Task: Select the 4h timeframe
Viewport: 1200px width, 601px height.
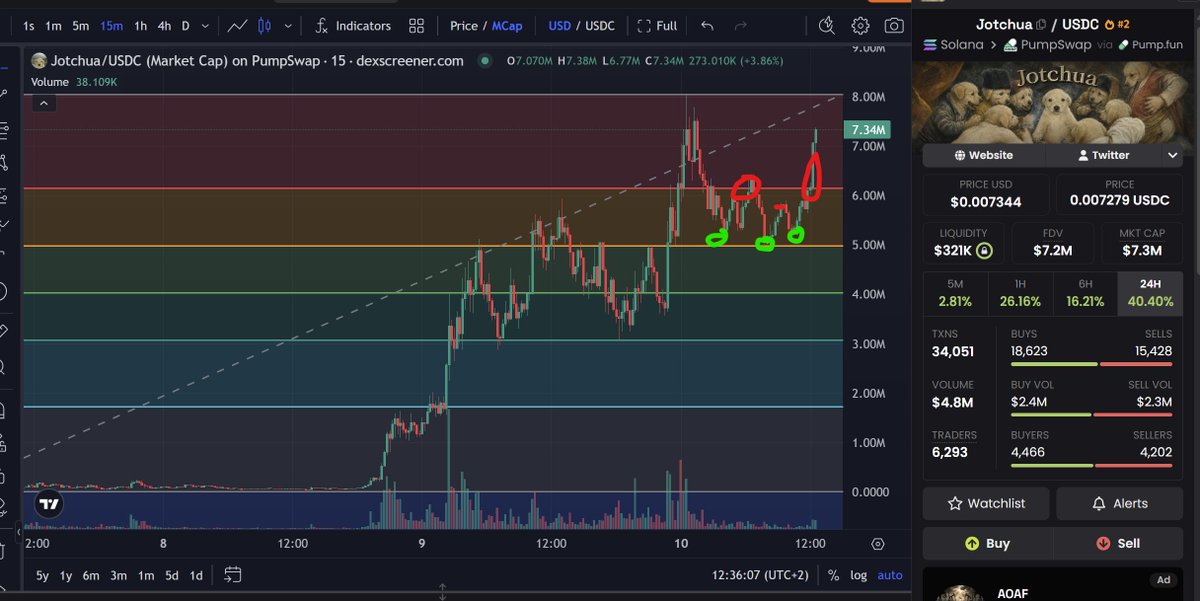Action: tap(165, 26)
